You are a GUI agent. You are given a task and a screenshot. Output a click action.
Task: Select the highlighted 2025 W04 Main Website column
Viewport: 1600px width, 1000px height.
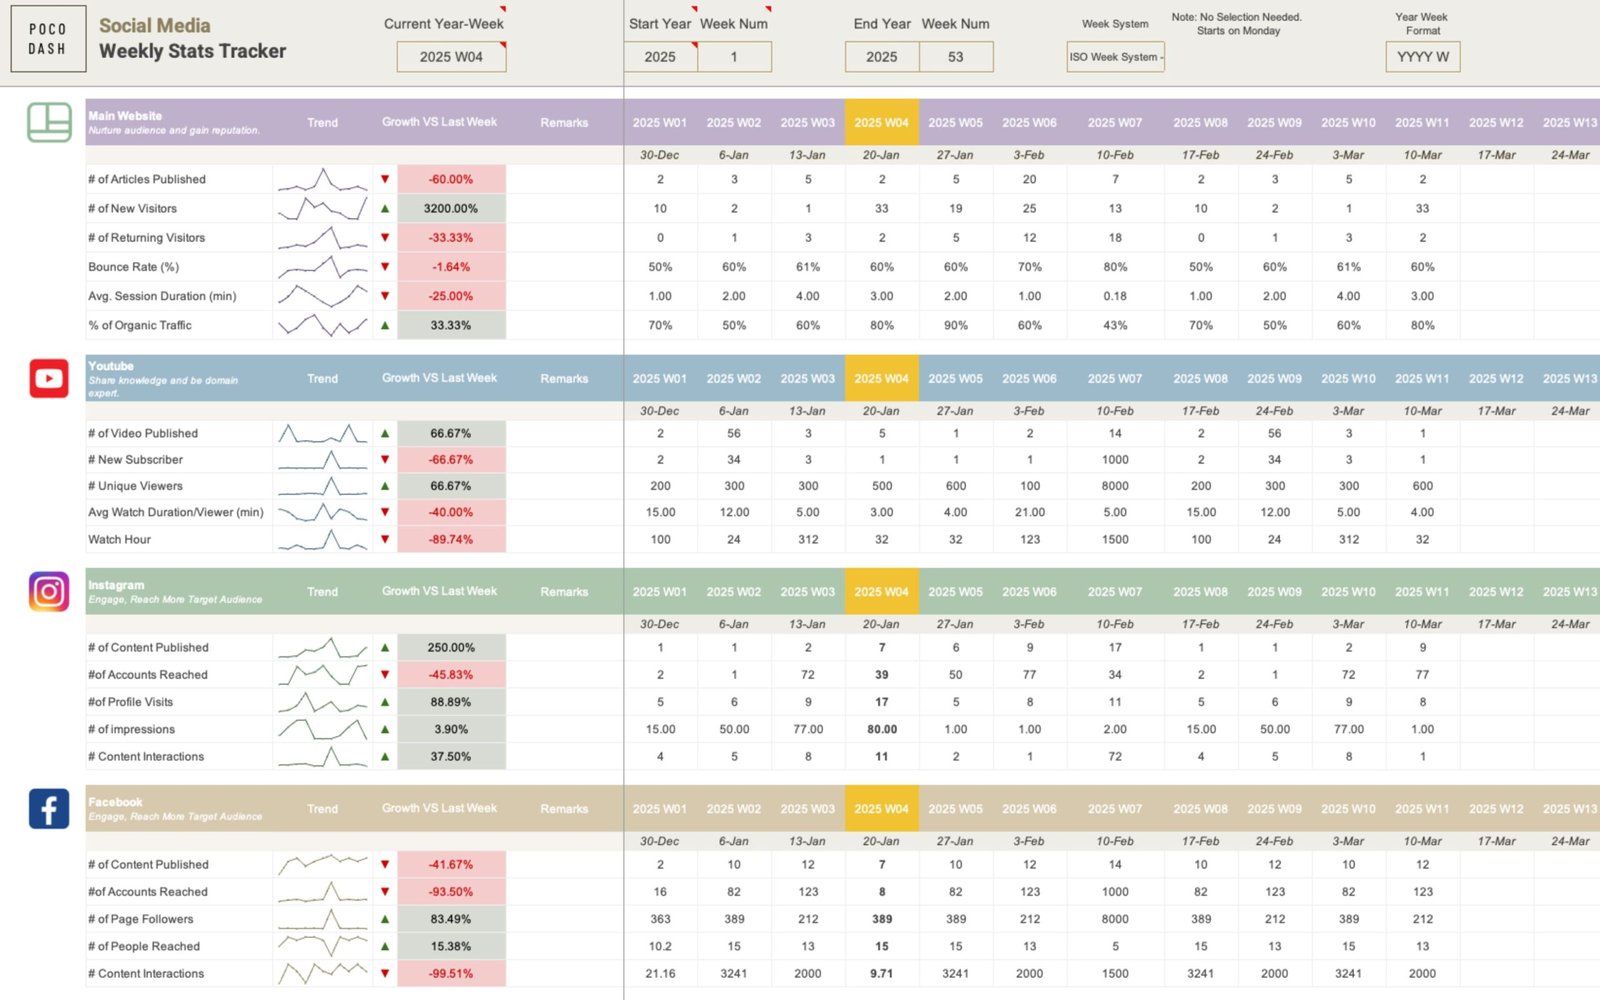pyautogui.click(x=881, y=123)
